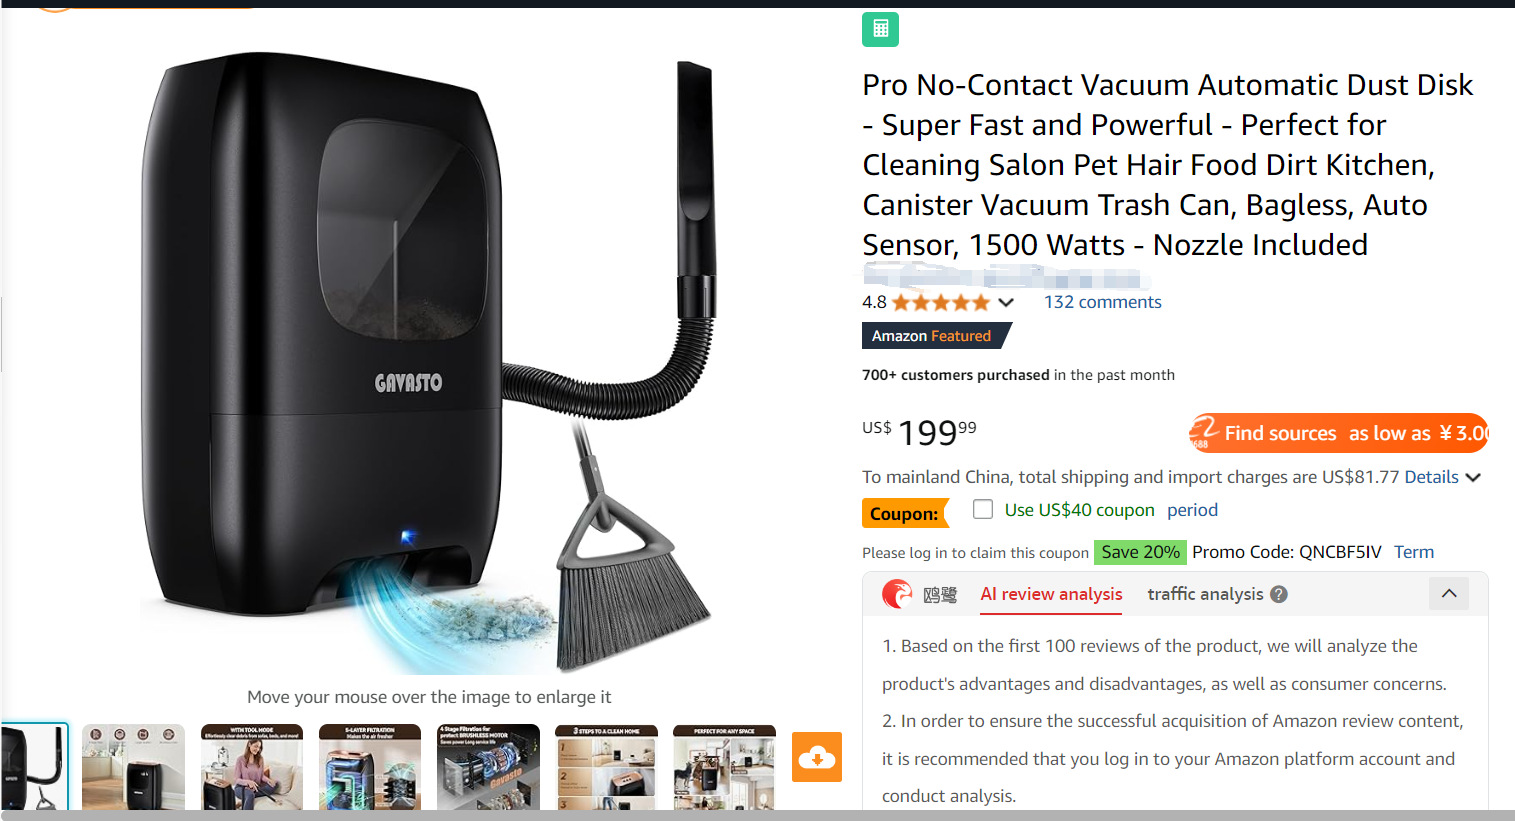Select the 5-Layer Filtration thumbnail

(370, 767)
